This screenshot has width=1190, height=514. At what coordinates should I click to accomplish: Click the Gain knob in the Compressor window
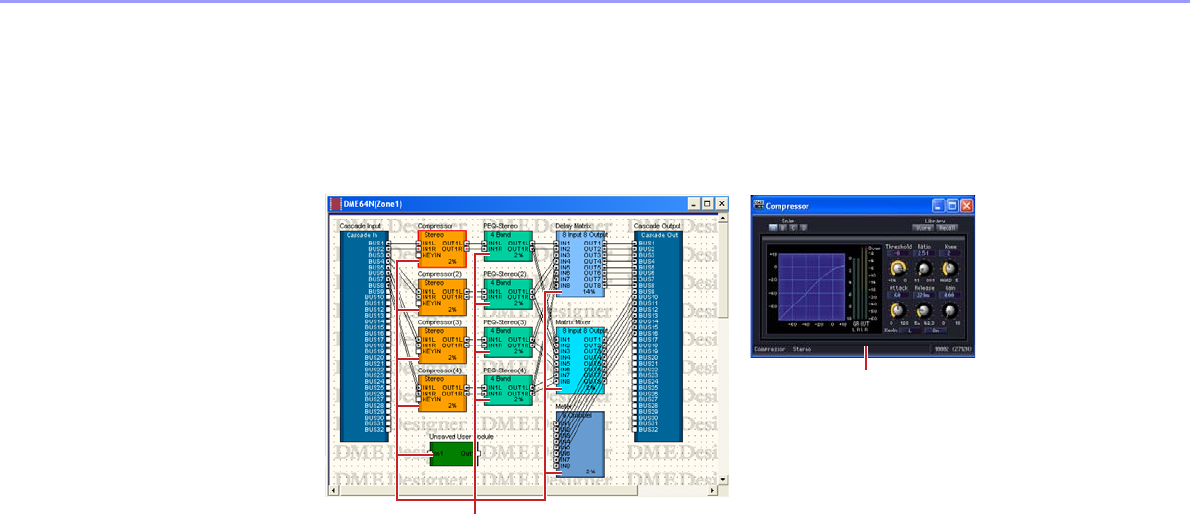950,311
